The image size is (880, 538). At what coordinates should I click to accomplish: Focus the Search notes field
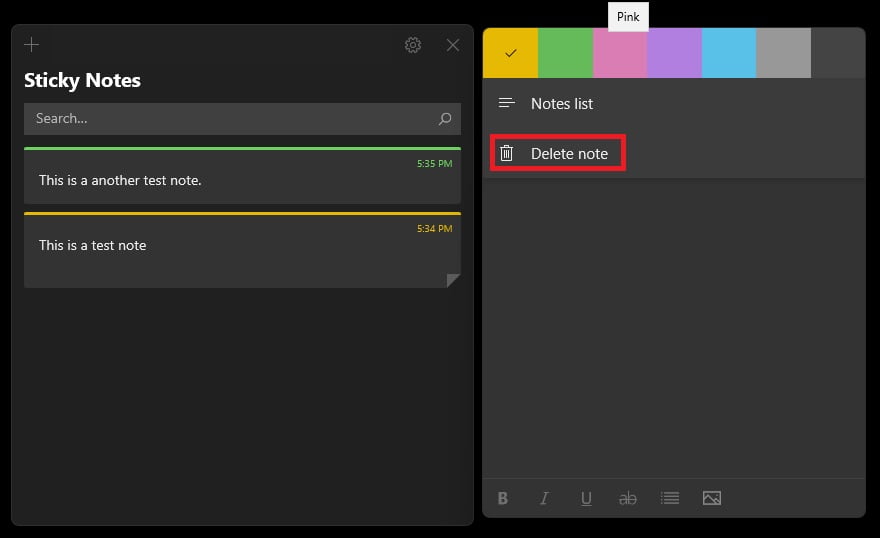242,118
